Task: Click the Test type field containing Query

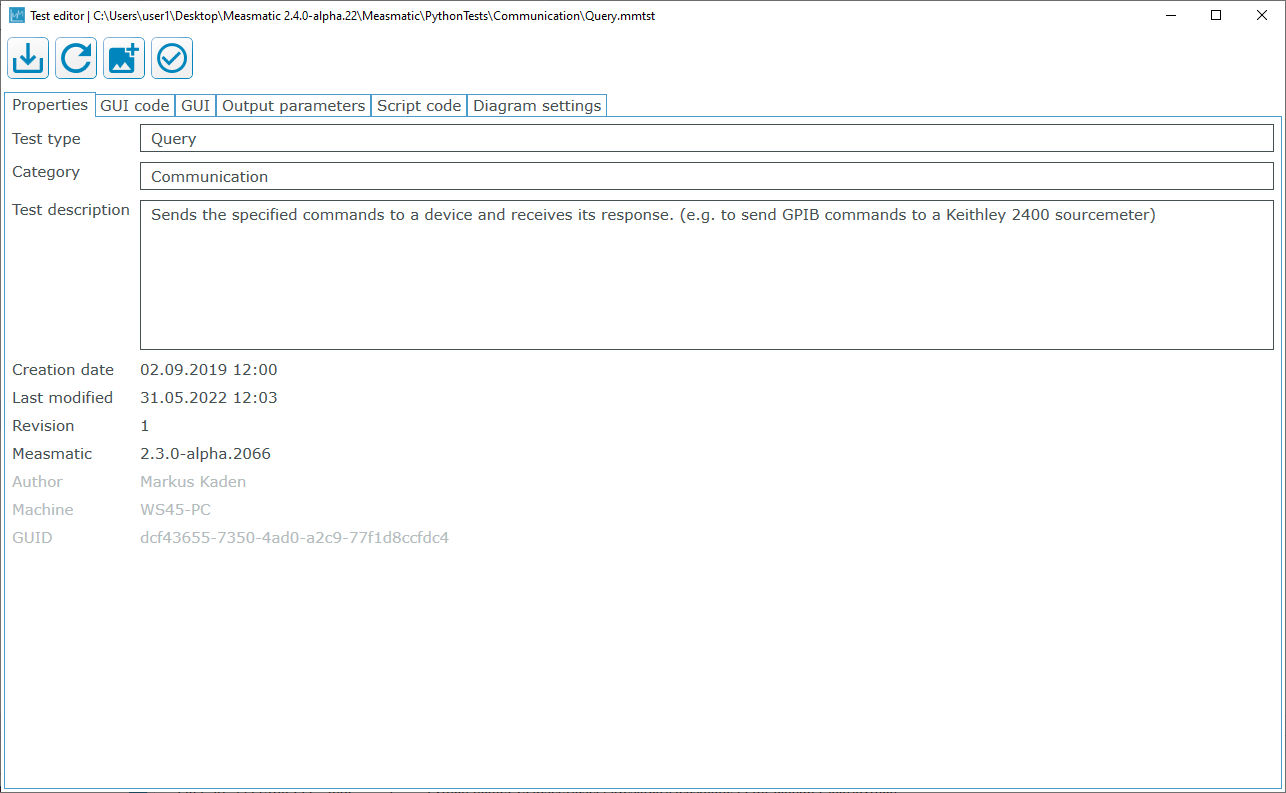Action: pyautogui.click(x=707, y=138)
